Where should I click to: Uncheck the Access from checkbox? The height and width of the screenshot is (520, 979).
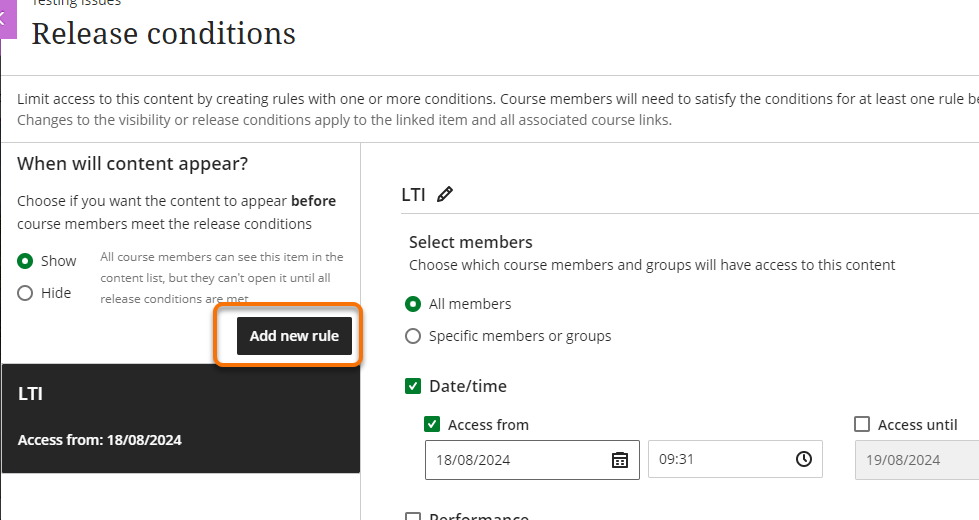(x=432, y=425)
